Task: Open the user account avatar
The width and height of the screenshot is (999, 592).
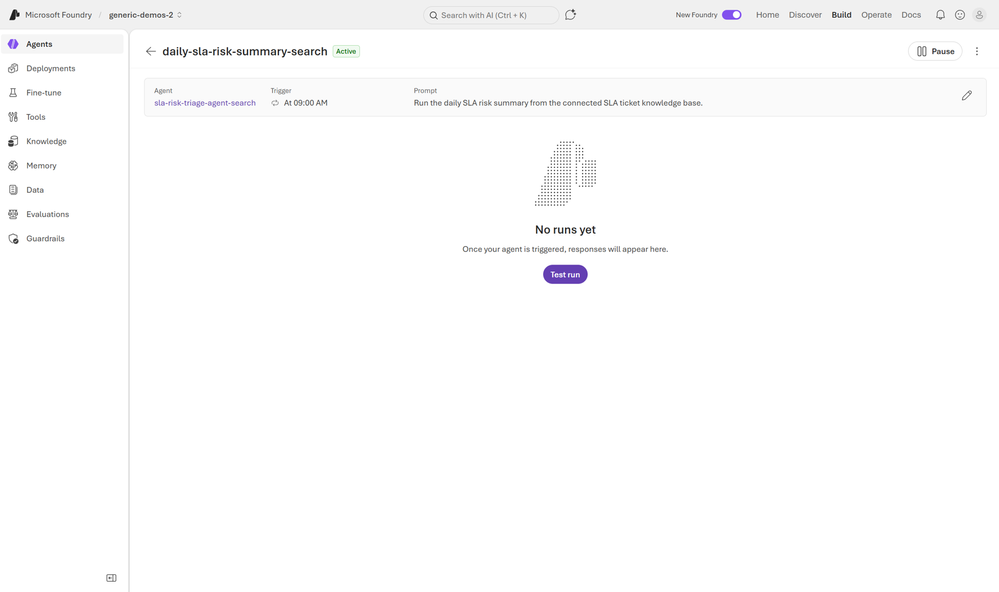Action: 979,15
